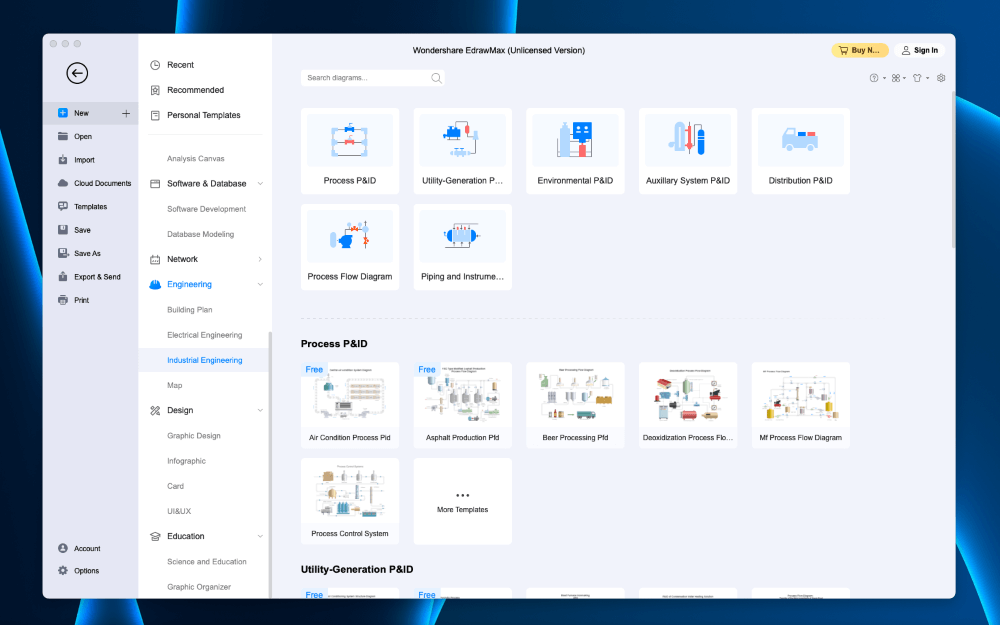Viewport: 1000px width, 625px height.
Task: Click the Save As icon
Action: coord(62,253)
